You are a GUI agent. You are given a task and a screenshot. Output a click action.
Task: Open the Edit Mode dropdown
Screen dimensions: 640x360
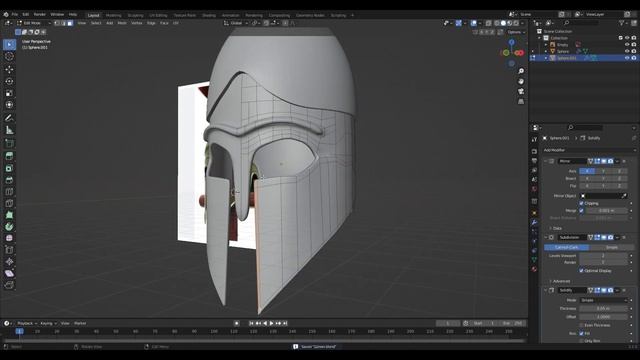33,23
